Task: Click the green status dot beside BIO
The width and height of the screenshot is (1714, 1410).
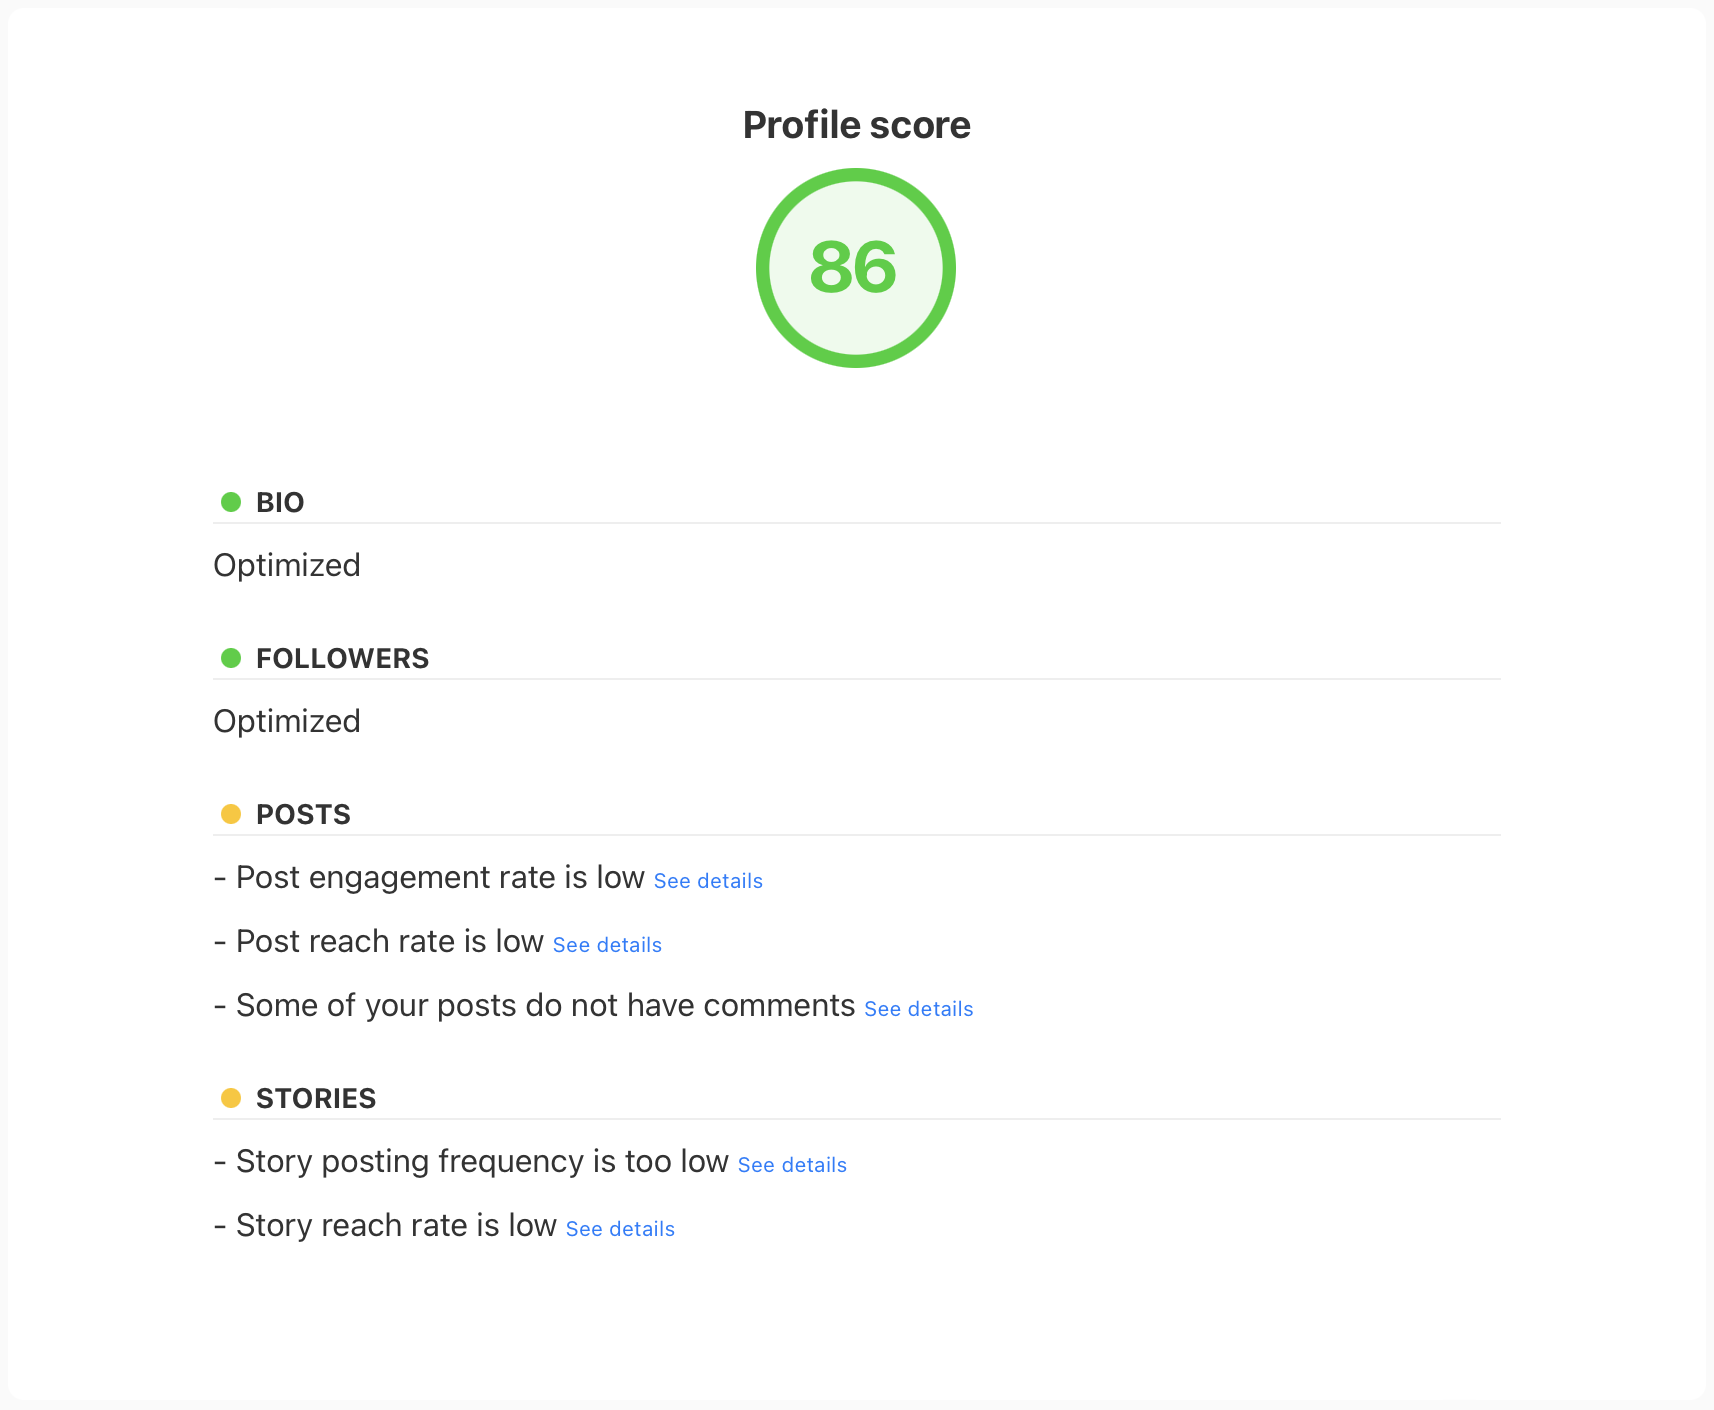Action: 231,502
